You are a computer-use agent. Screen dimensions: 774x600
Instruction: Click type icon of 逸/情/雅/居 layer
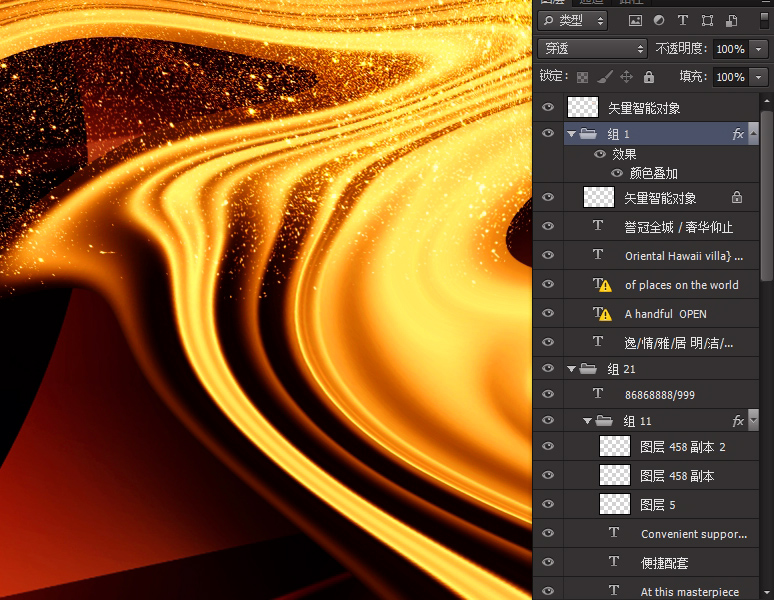point(598,341)
